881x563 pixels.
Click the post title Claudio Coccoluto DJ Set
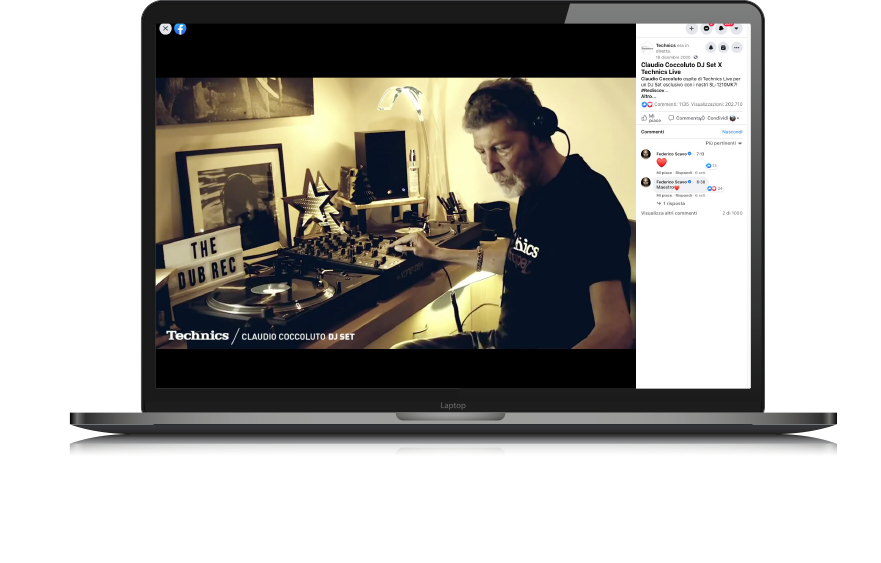point(682,68)
